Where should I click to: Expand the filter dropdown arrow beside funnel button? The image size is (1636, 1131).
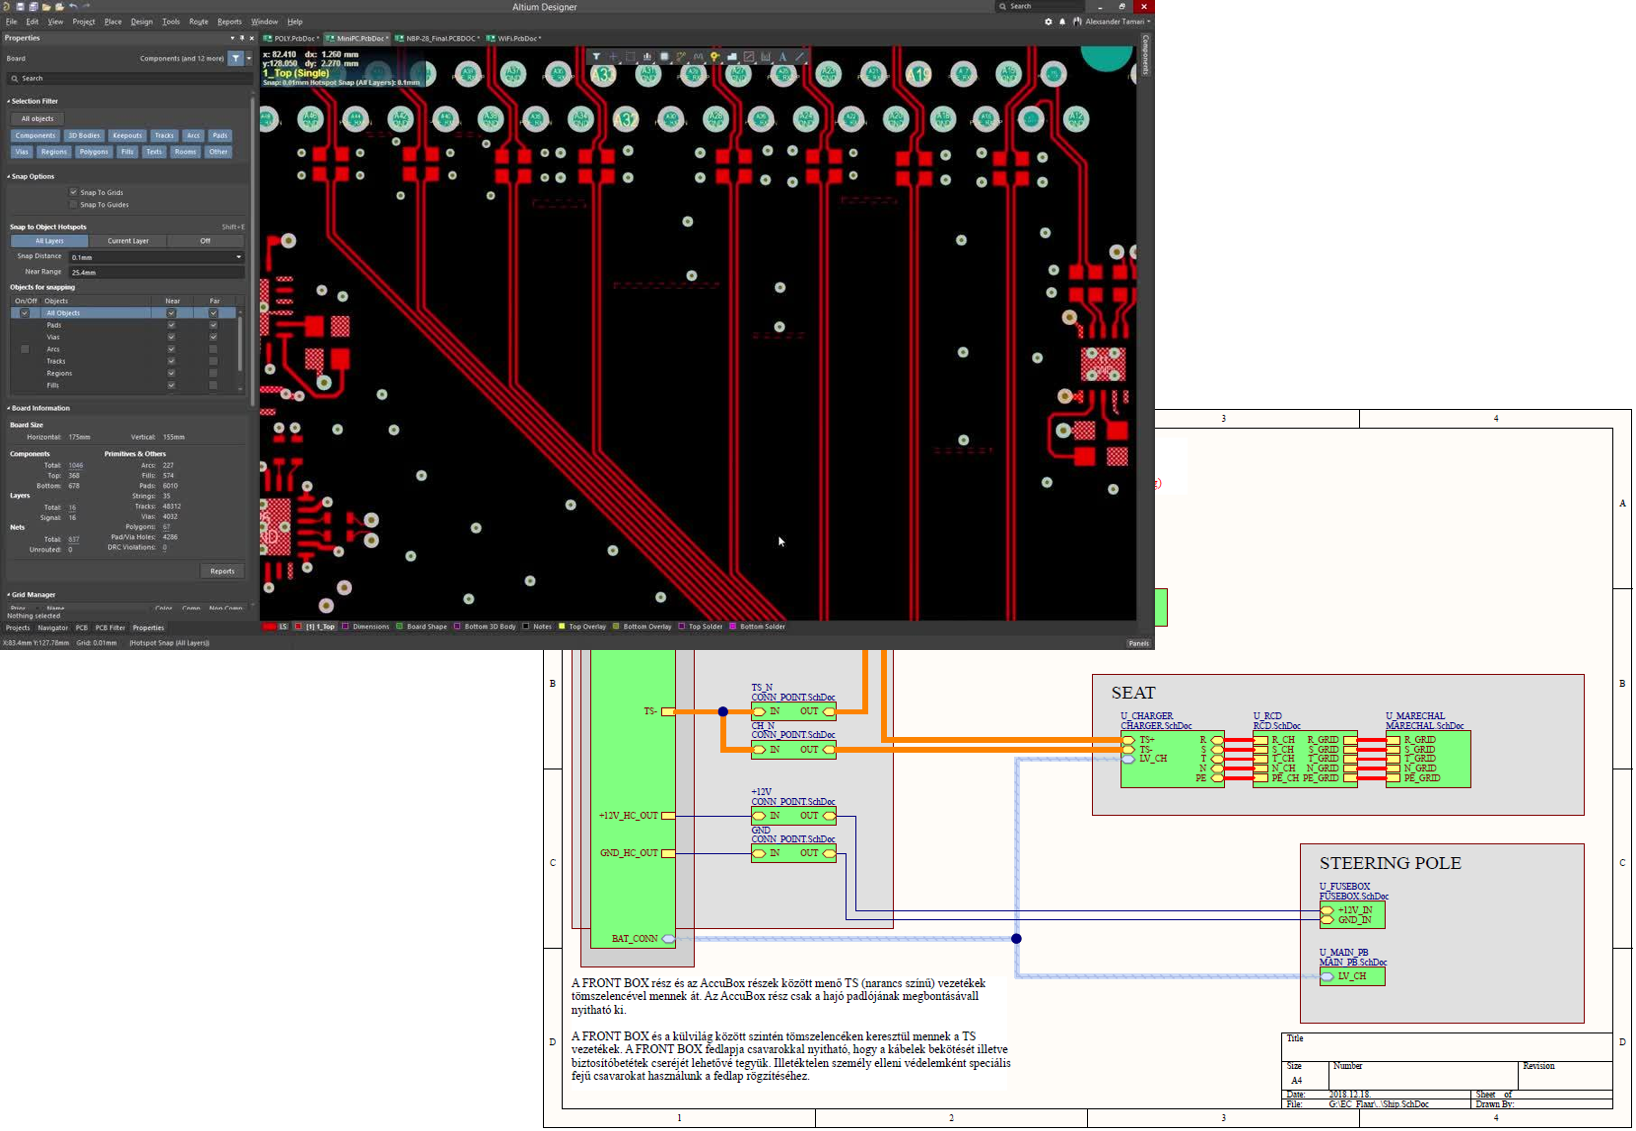click(249, 58)
